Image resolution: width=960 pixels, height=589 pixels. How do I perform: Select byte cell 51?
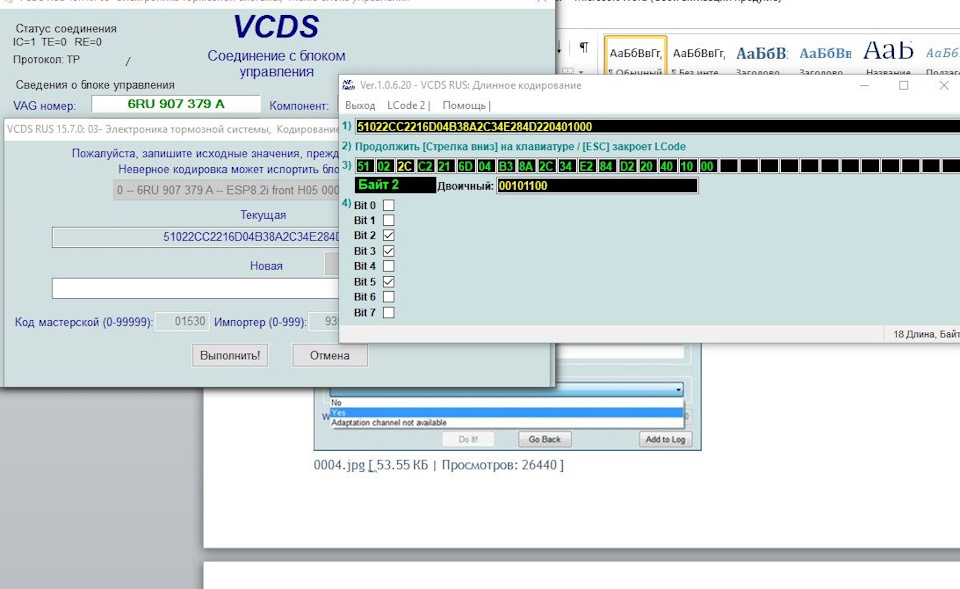pos(364,166)
